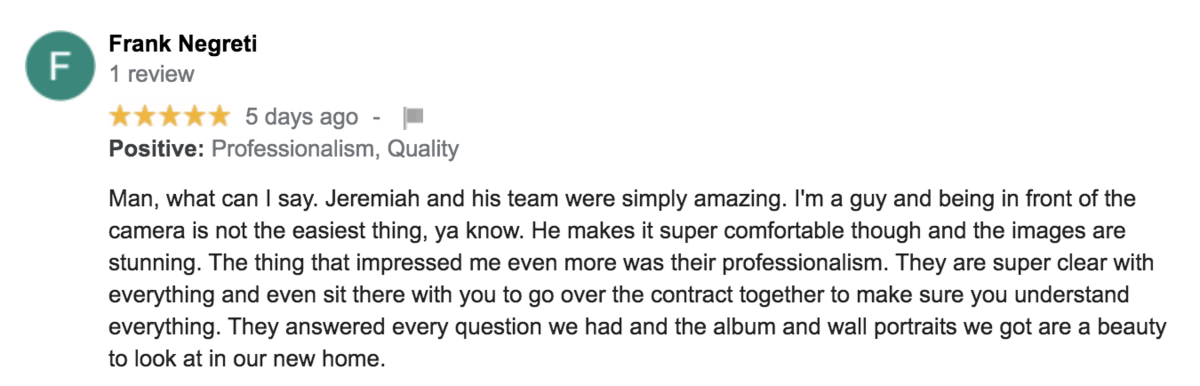1200x386 pixels.
Task: Click the '5 days ago' timestamp
Action: click(x=301, y=117)
